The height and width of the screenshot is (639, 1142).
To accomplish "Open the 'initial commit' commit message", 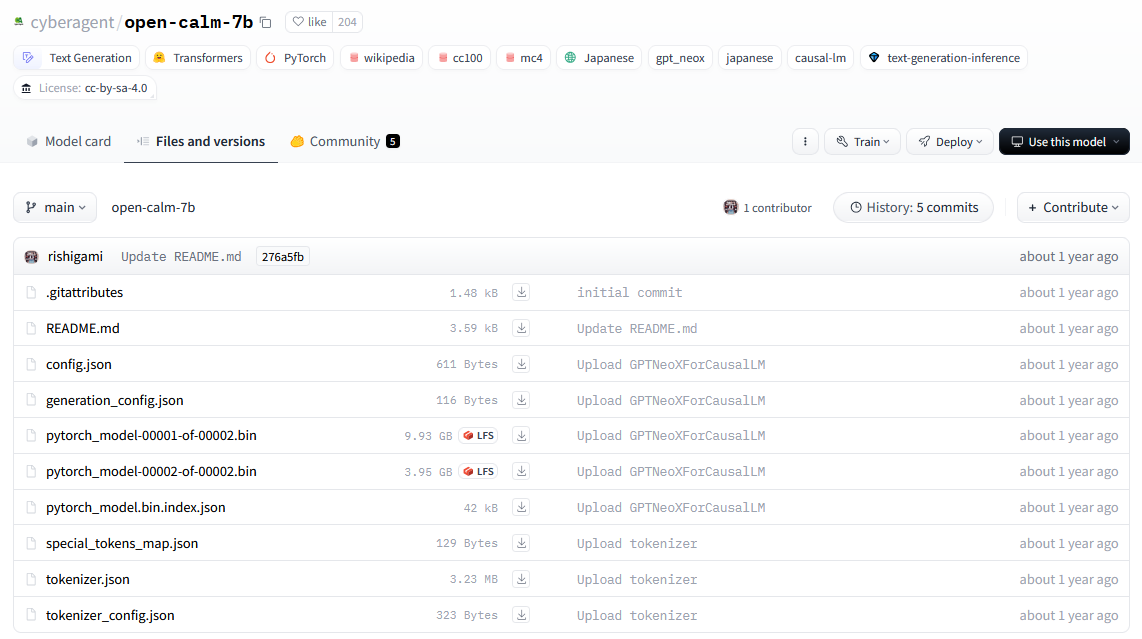I will (x=629, y=292).
